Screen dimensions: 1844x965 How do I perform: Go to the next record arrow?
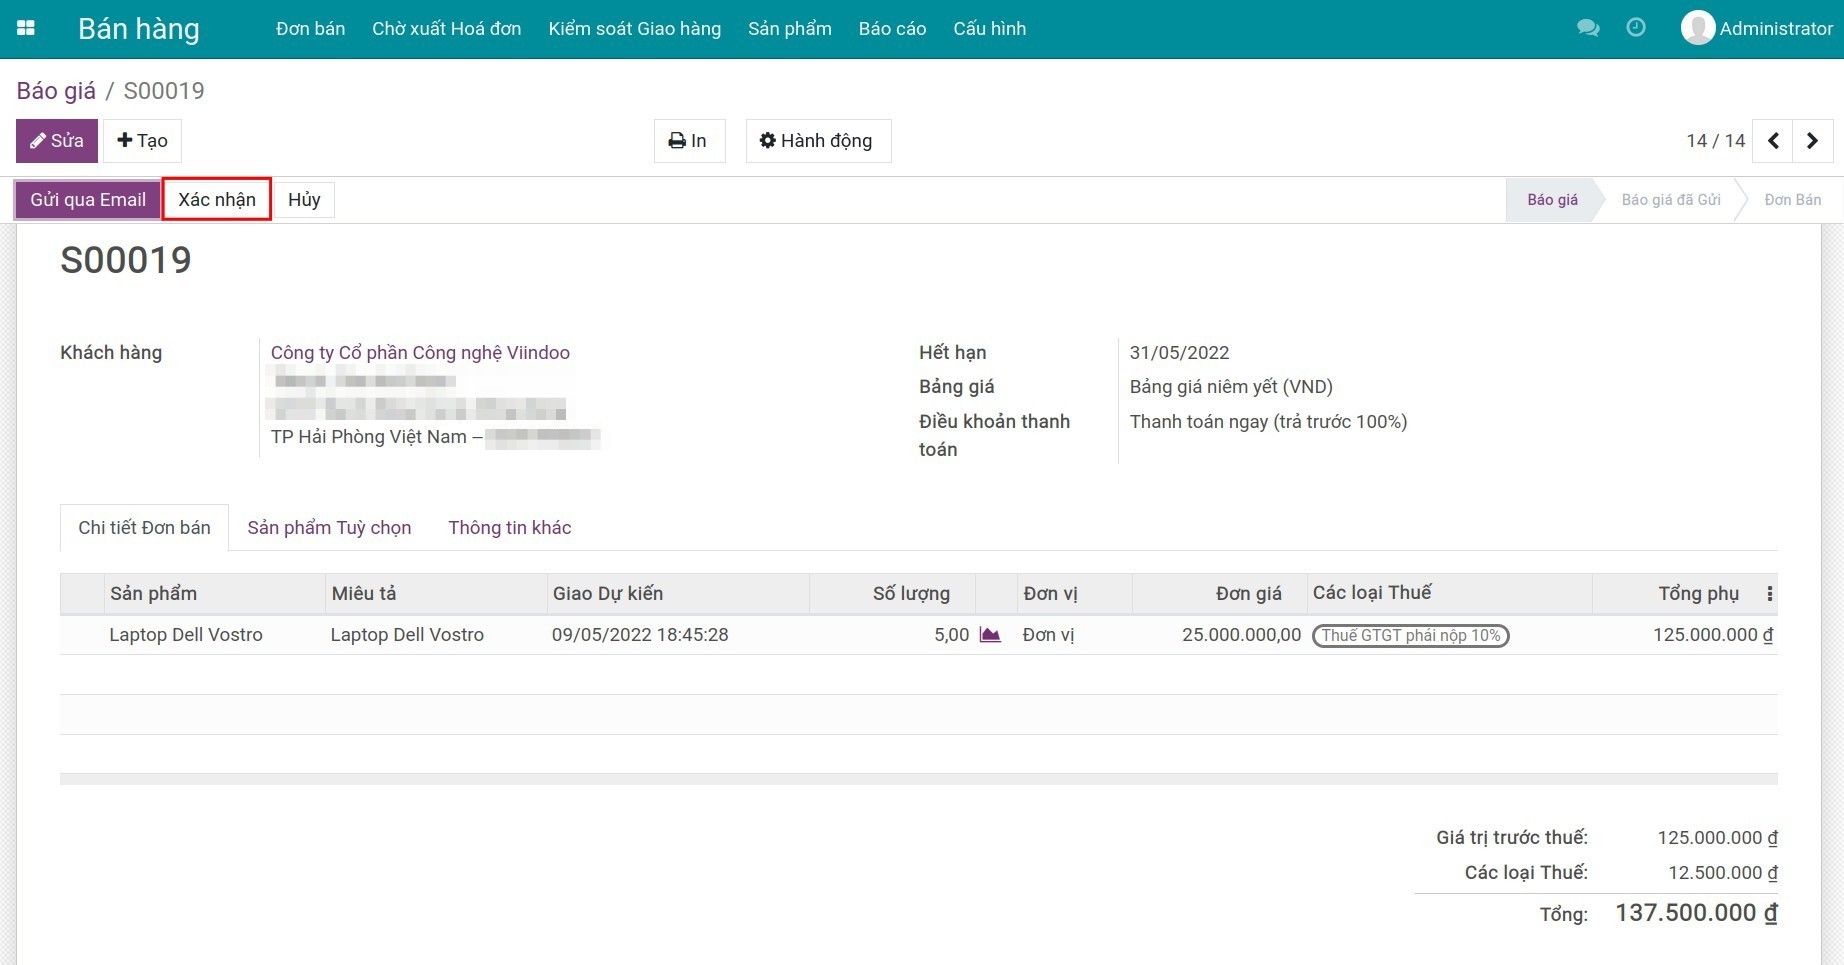1812,141
